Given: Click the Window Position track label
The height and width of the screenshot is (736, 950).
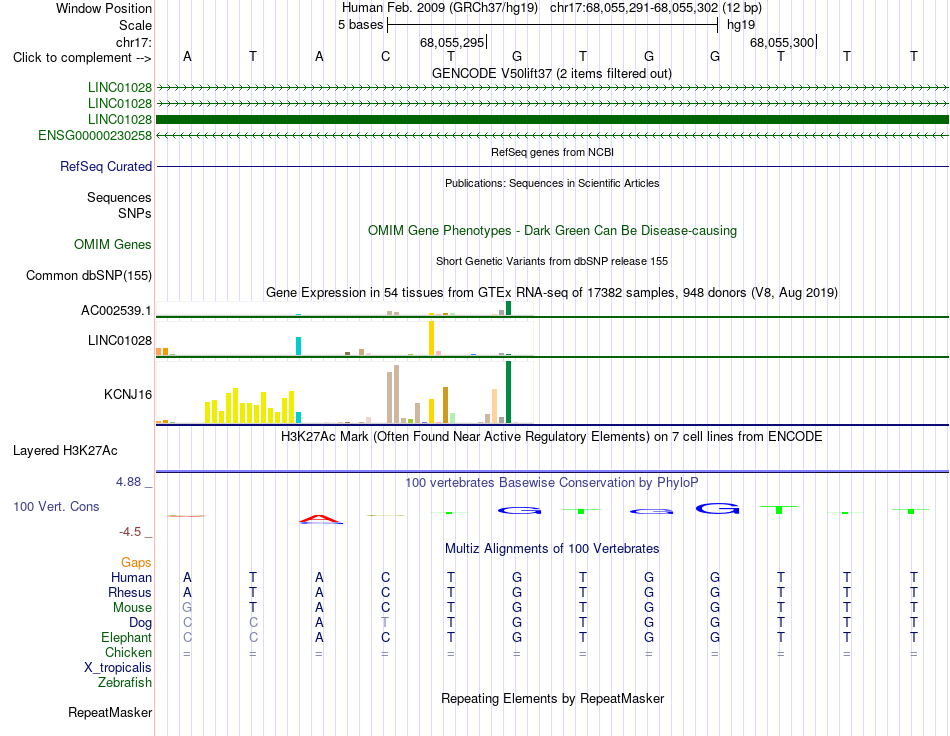Looking at the screenshot, I should [104, 8].
